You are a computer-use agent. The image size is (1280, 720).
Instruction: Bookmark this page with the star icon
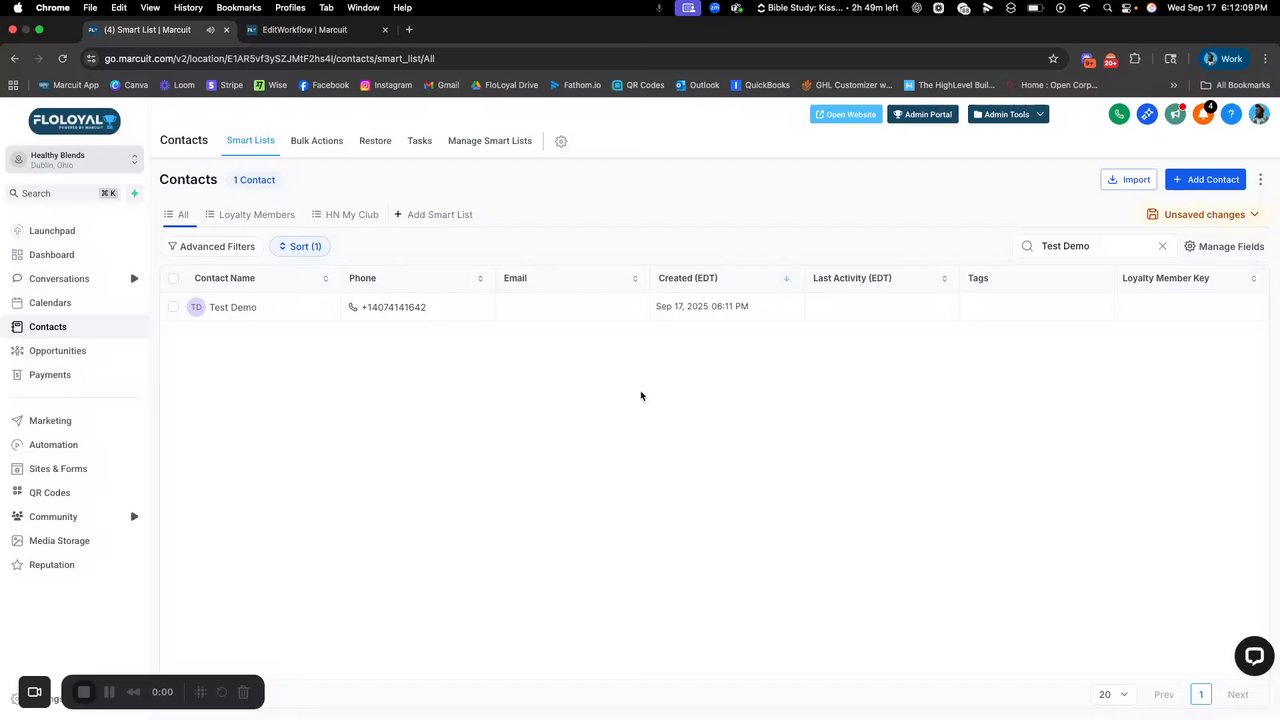pyautogui.click(x=1053, y=58)
